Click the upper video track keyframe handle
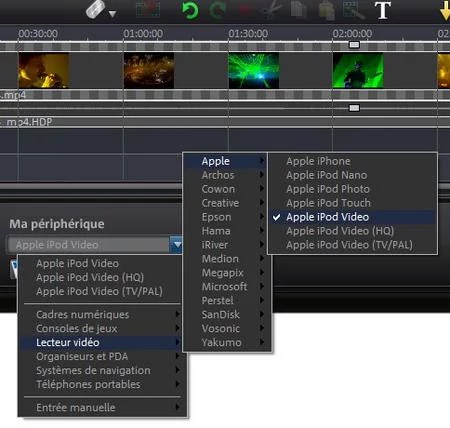This screenshot has height=428, width=450. point(354,44)
